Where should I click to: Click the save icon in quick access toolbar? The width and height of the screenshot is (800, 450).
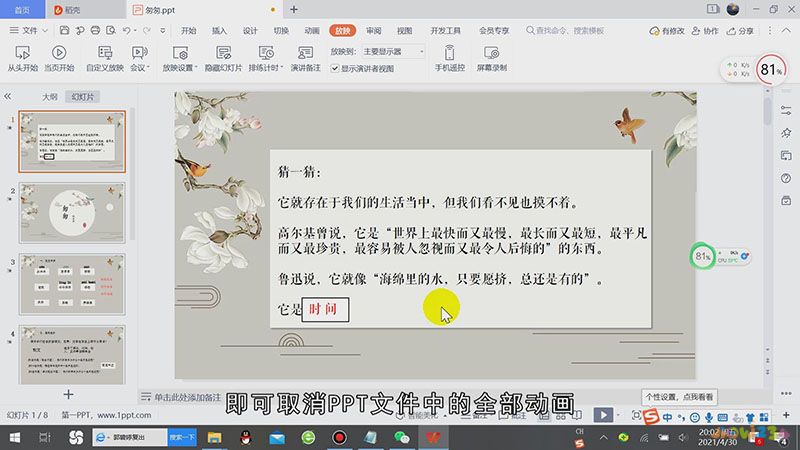pyautogui.click(x=64, y=31)
